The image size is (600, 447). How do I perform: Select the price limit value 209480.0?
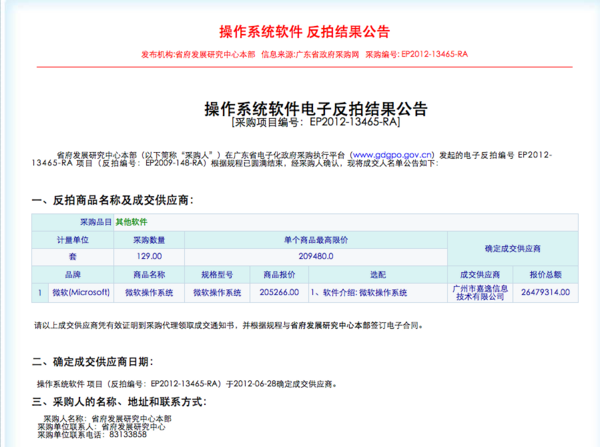(316, 256)
